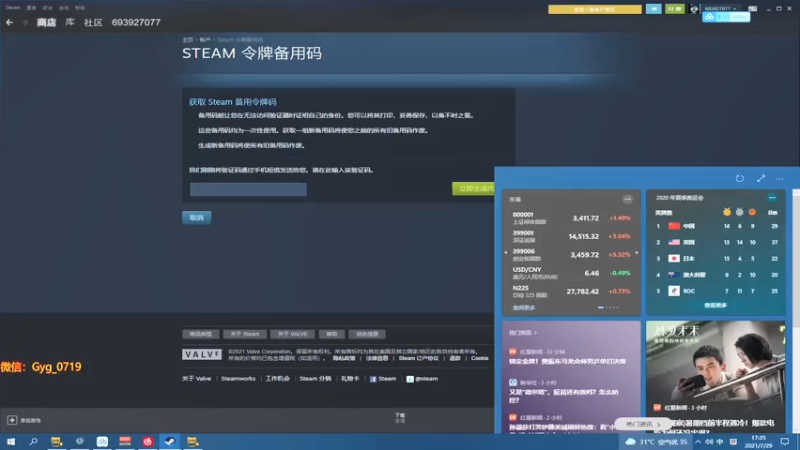Screen dimensions: 800x450
Task: Go to the next market page arrow
Action: click(637, 253)
